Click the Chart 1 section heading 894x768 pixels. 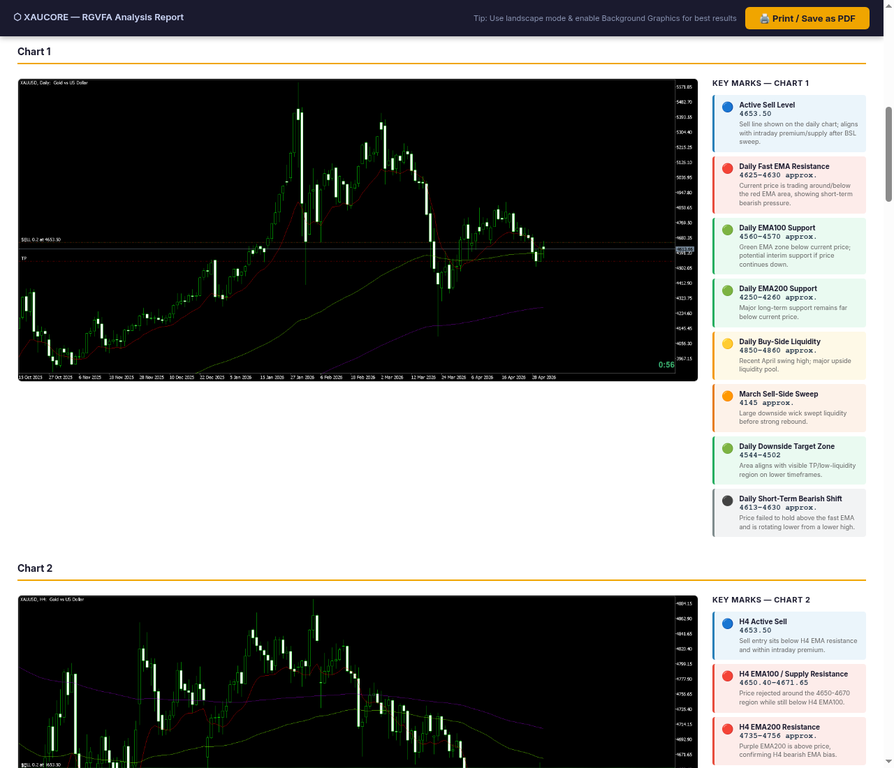tap(34, 52)
